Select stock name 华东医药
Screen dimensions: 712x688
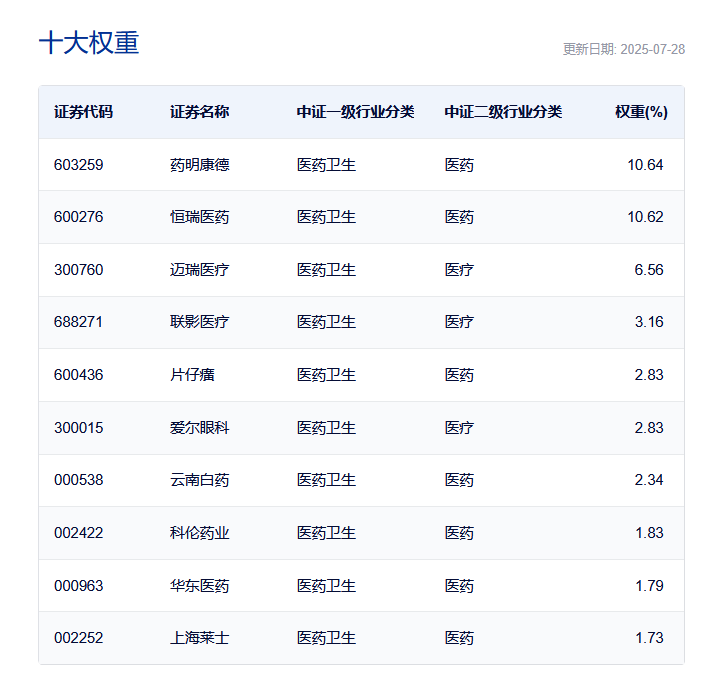tap(199, 586)
